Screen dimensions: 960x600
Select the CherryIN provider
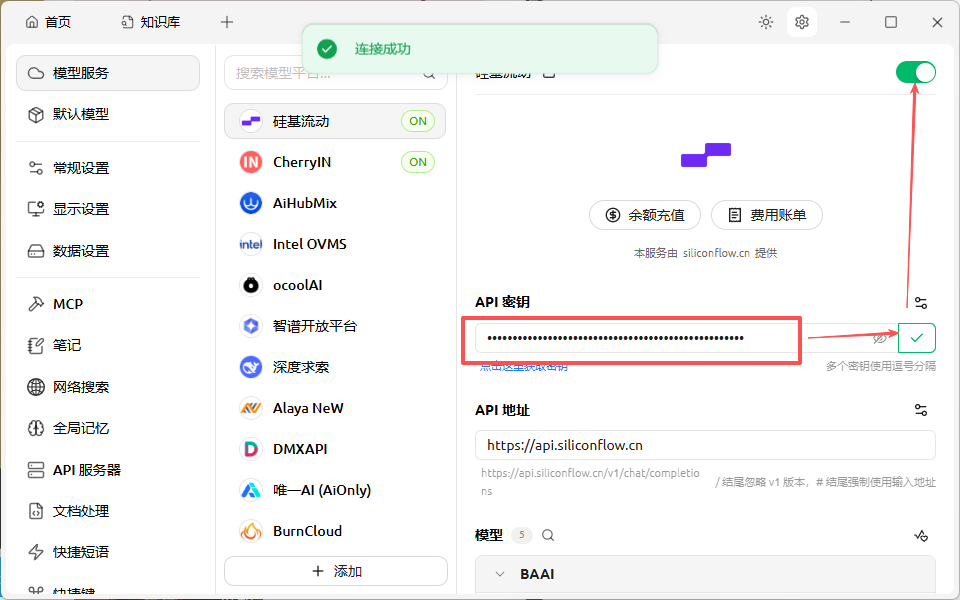[x=335, y=162]
